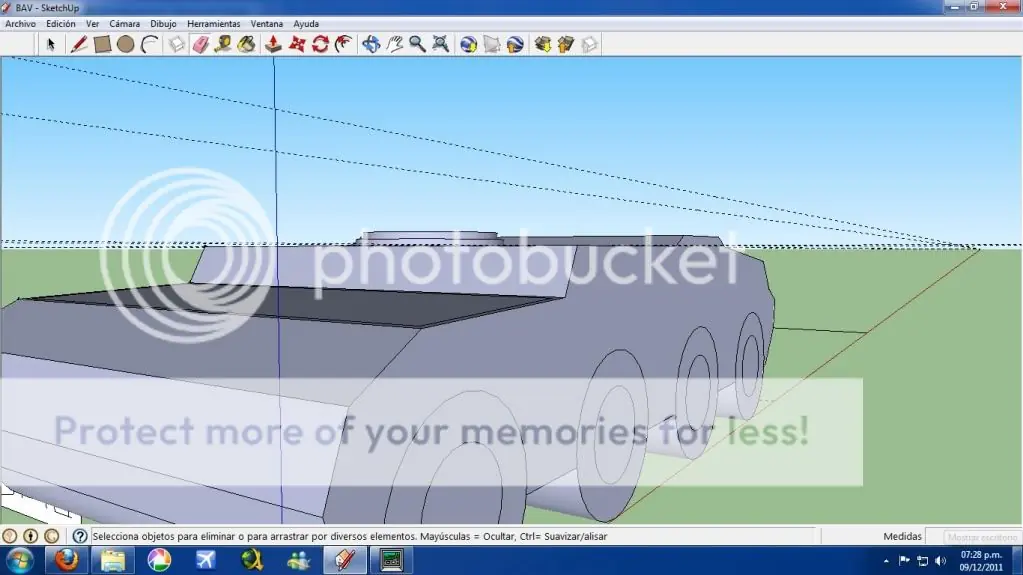Select the arrow Select tool
The image size is (1023, 575).
(x=51, y=44)
